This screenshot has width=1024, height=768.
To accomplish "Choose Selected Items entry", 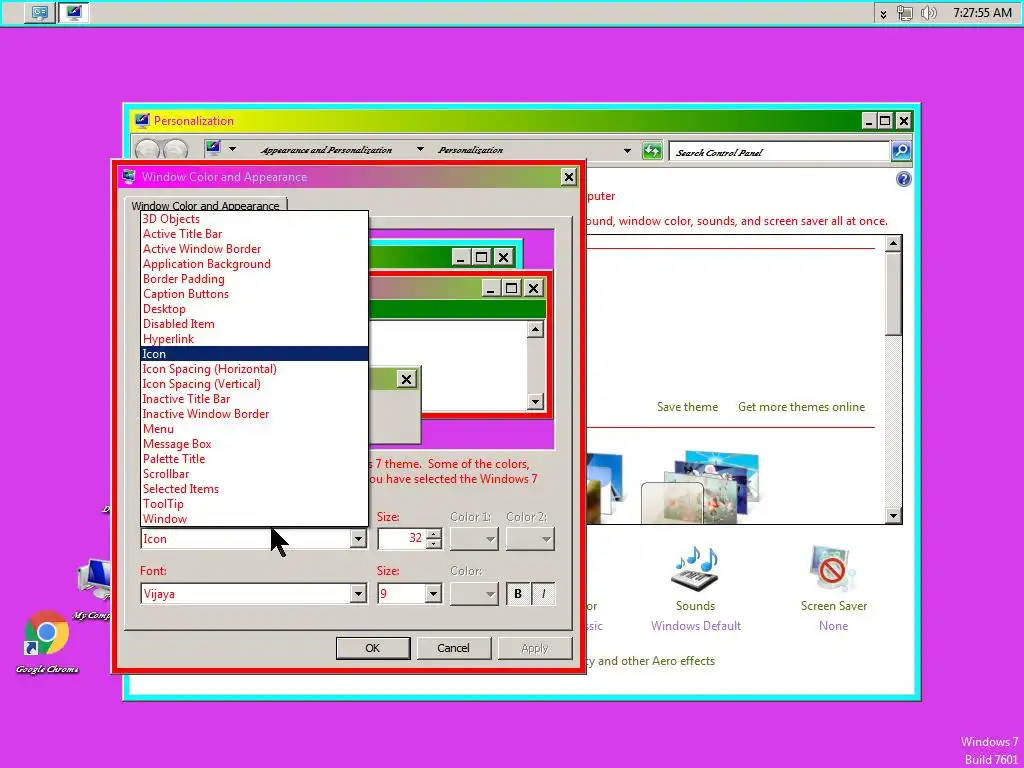I will click(x=255, y=489).
